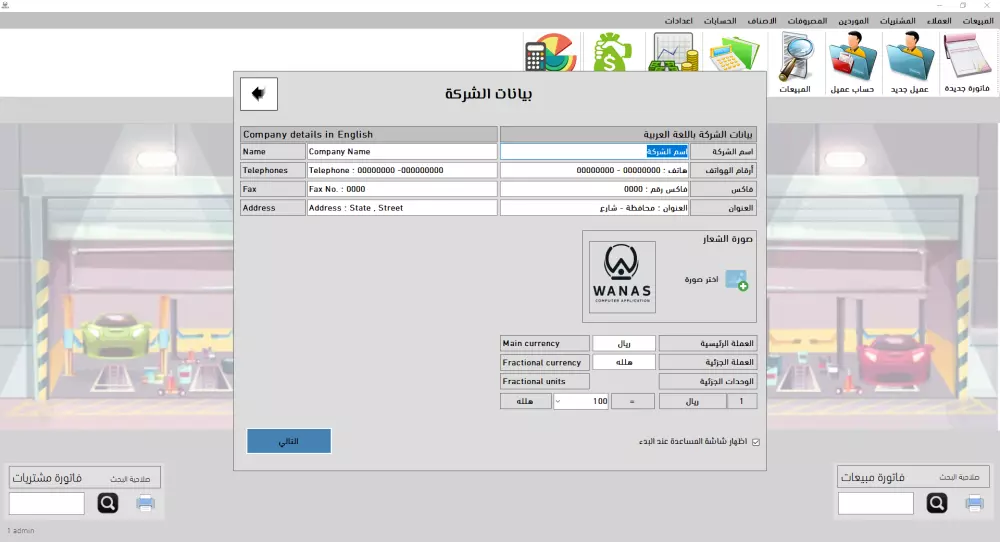Screen dimensions: 1000x542
Task: Open the المصروفات menu
Action: 807,21
